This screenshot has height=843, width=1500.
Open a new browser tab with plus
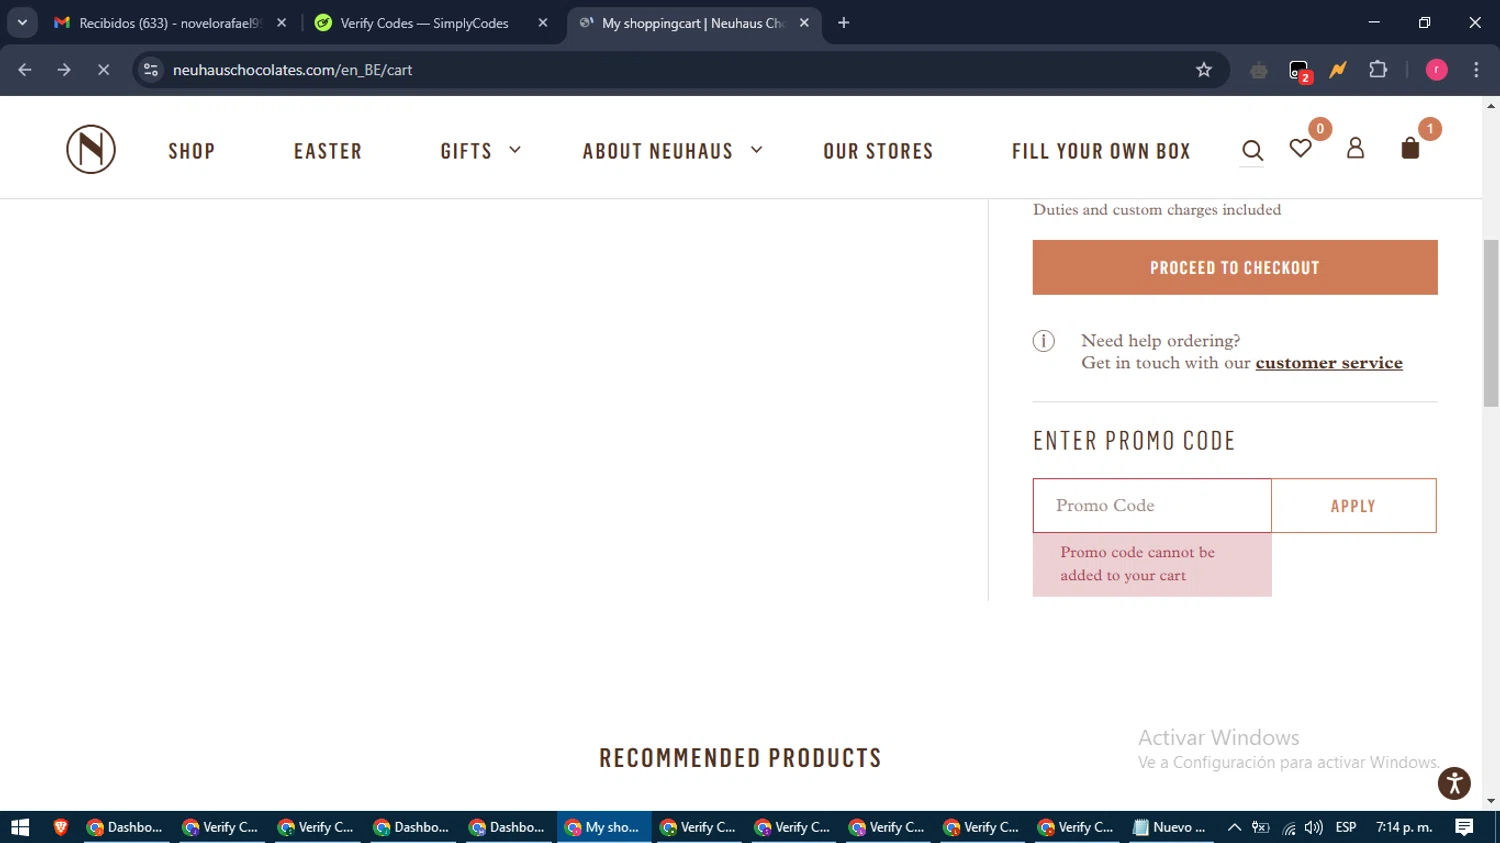click(x=844, y=23)
